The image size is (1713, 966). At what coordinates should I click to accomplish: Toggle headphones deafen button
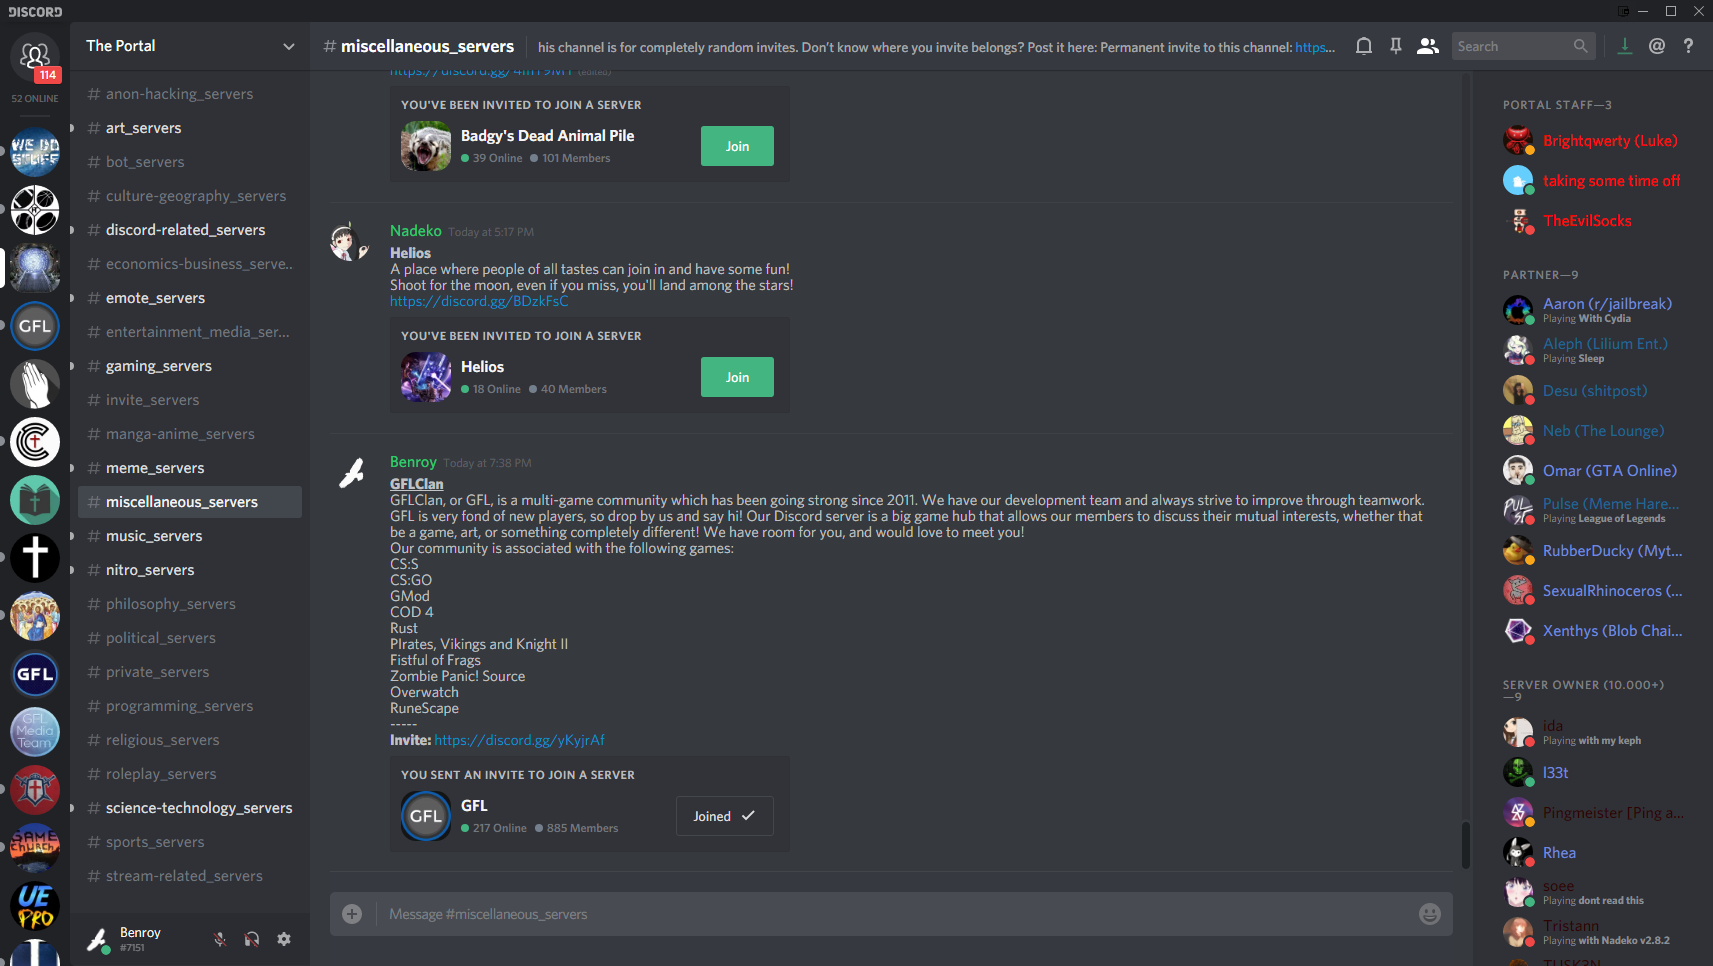pyautogui.click(x=252, y=939)
